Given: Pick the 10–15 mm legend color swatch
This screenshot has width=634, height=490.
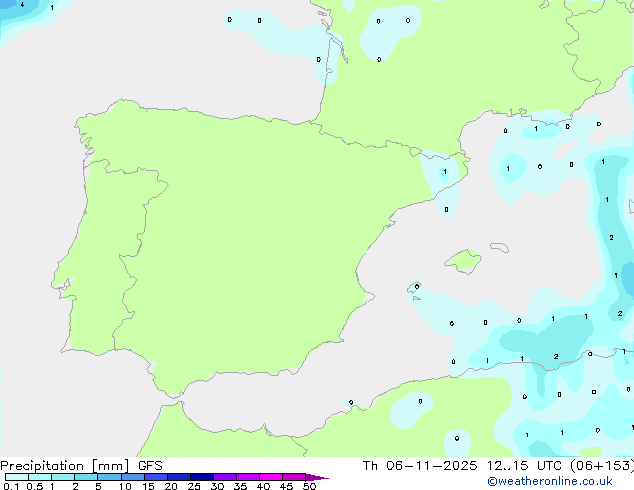Looking at the screenshot, I should point(132,477).
